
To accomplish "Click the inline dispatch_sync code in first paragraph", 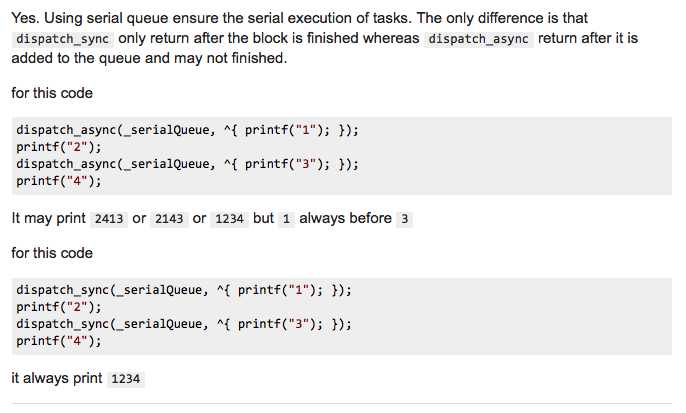I will (63, 38).
